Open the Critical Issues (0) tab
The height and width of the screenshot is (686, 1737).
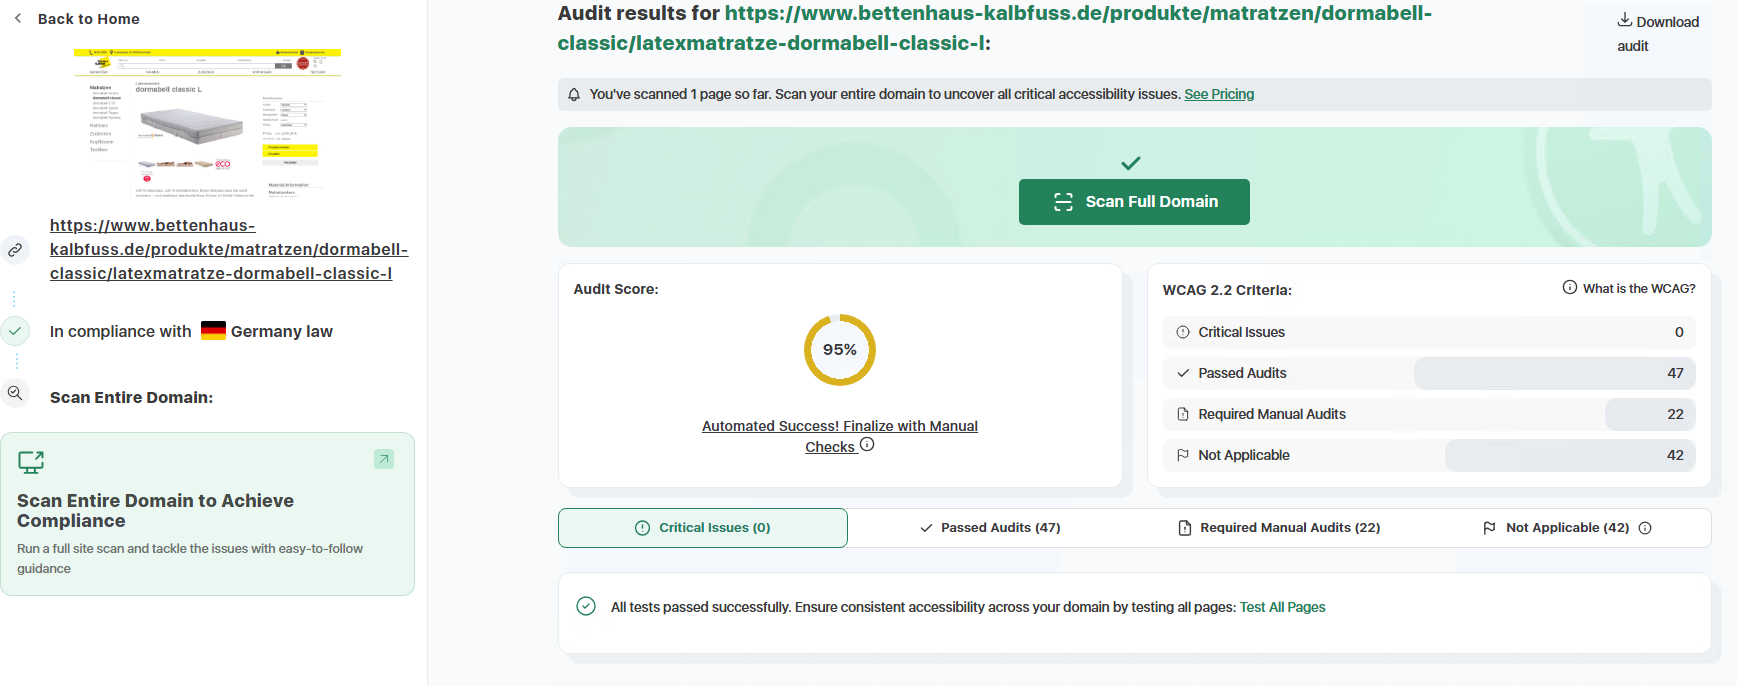click(x=703, y=528)
